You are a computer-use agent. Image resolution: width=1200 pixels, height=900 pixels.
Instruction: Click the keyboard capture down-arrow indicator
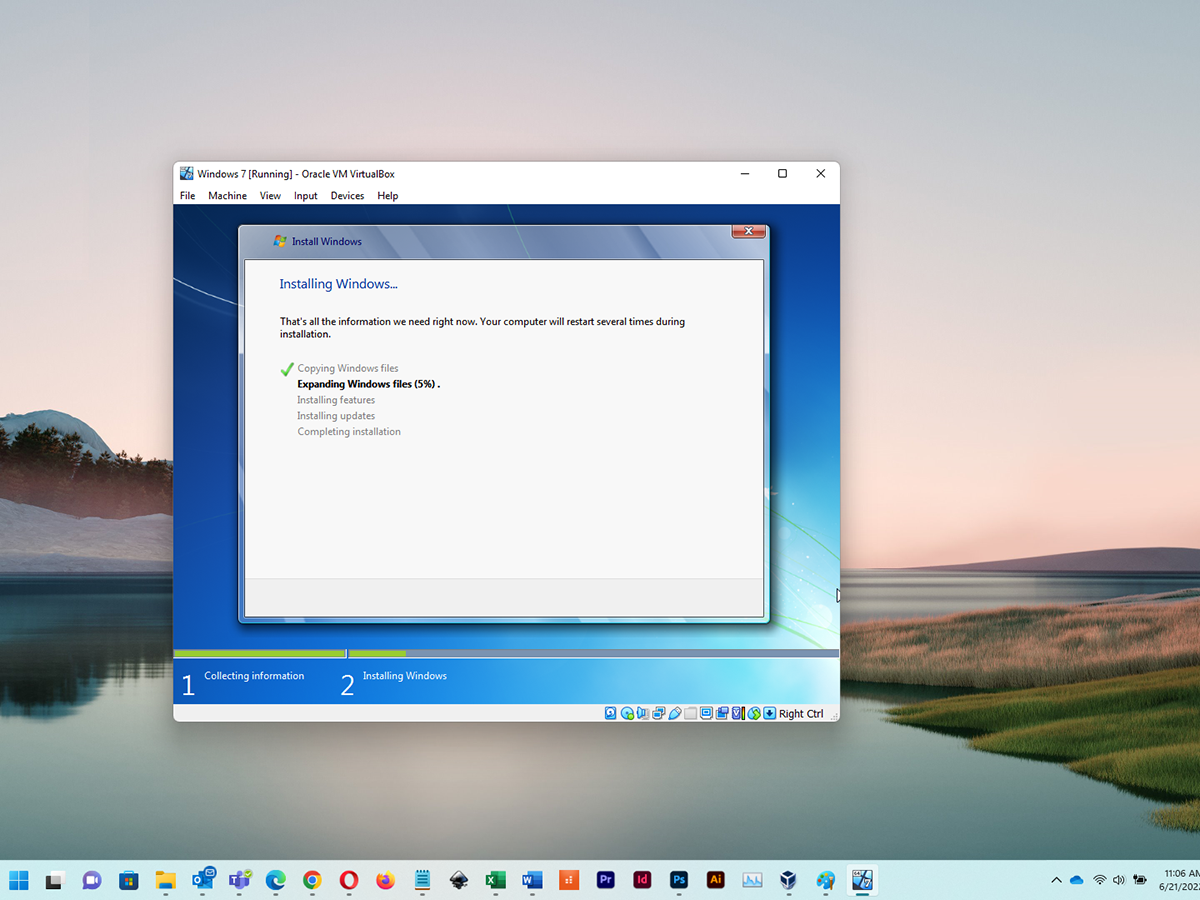coord(769,713)
